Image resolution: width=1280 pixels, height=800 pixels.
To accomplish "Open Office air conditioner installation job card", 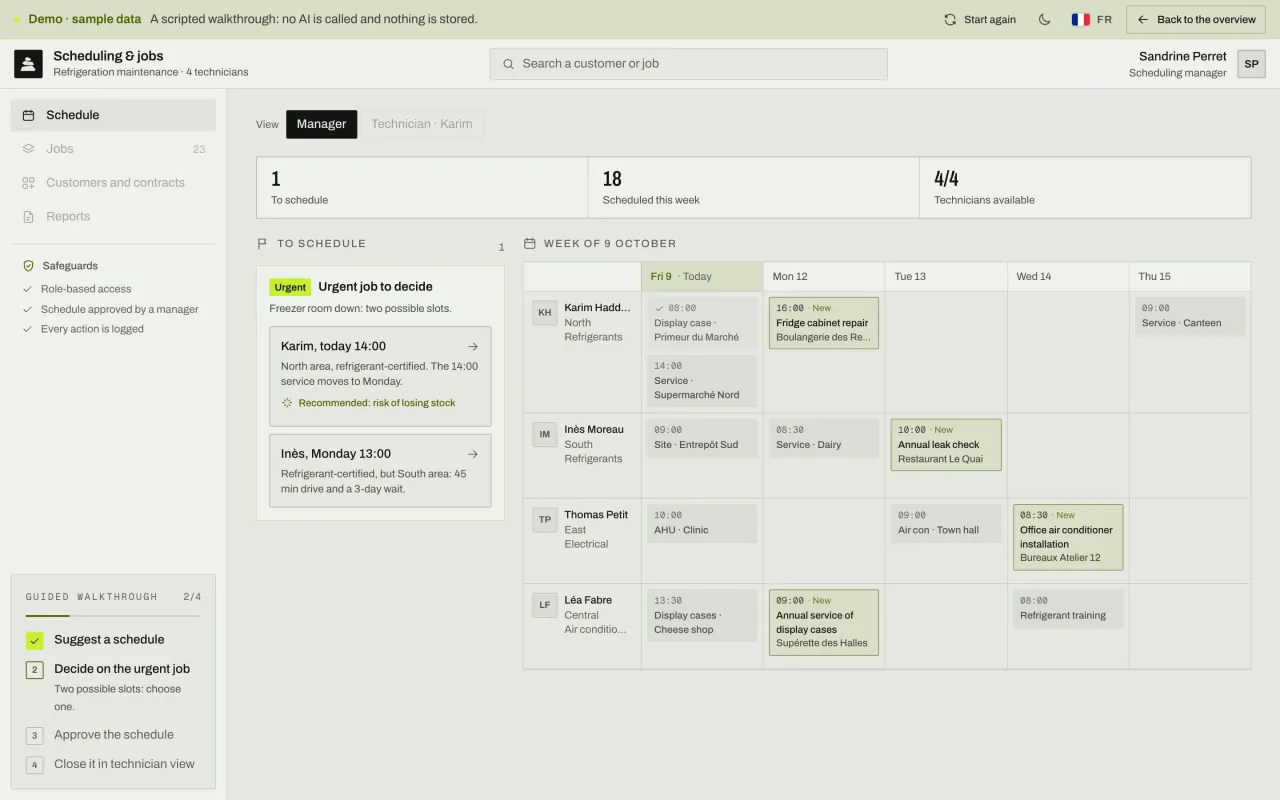I will 1068,537.
